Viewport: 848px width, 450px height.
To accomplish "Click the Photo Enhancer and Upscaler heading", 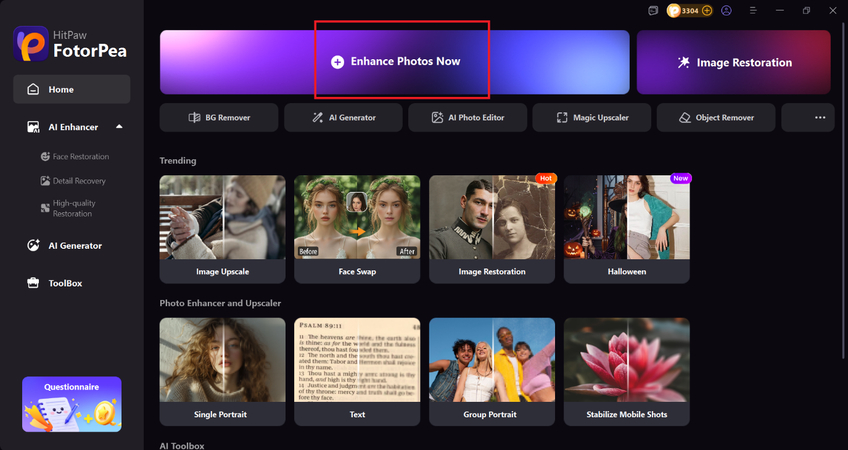I will (220, 303).
